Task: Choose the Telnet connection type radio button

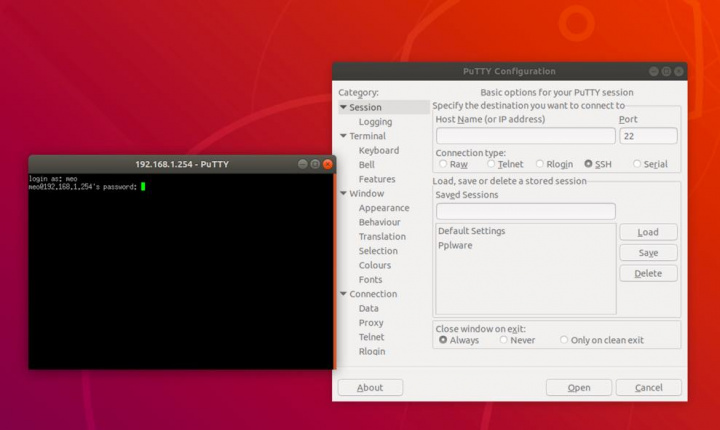Action: click(491, 164)
